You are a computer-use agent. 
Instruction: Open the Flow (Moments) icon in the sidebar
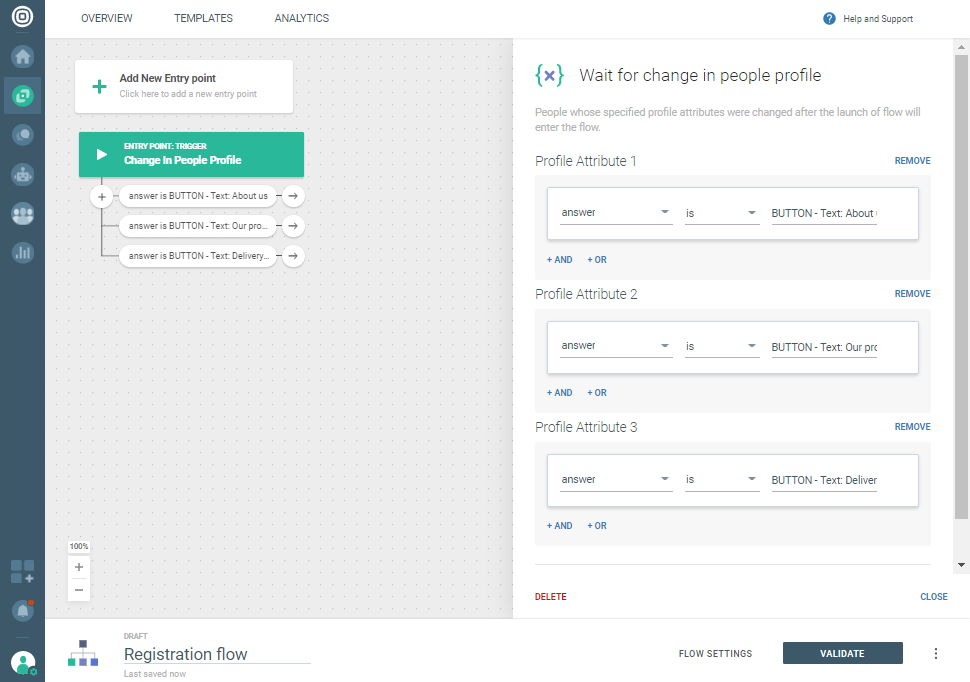(x=22, y=96)
